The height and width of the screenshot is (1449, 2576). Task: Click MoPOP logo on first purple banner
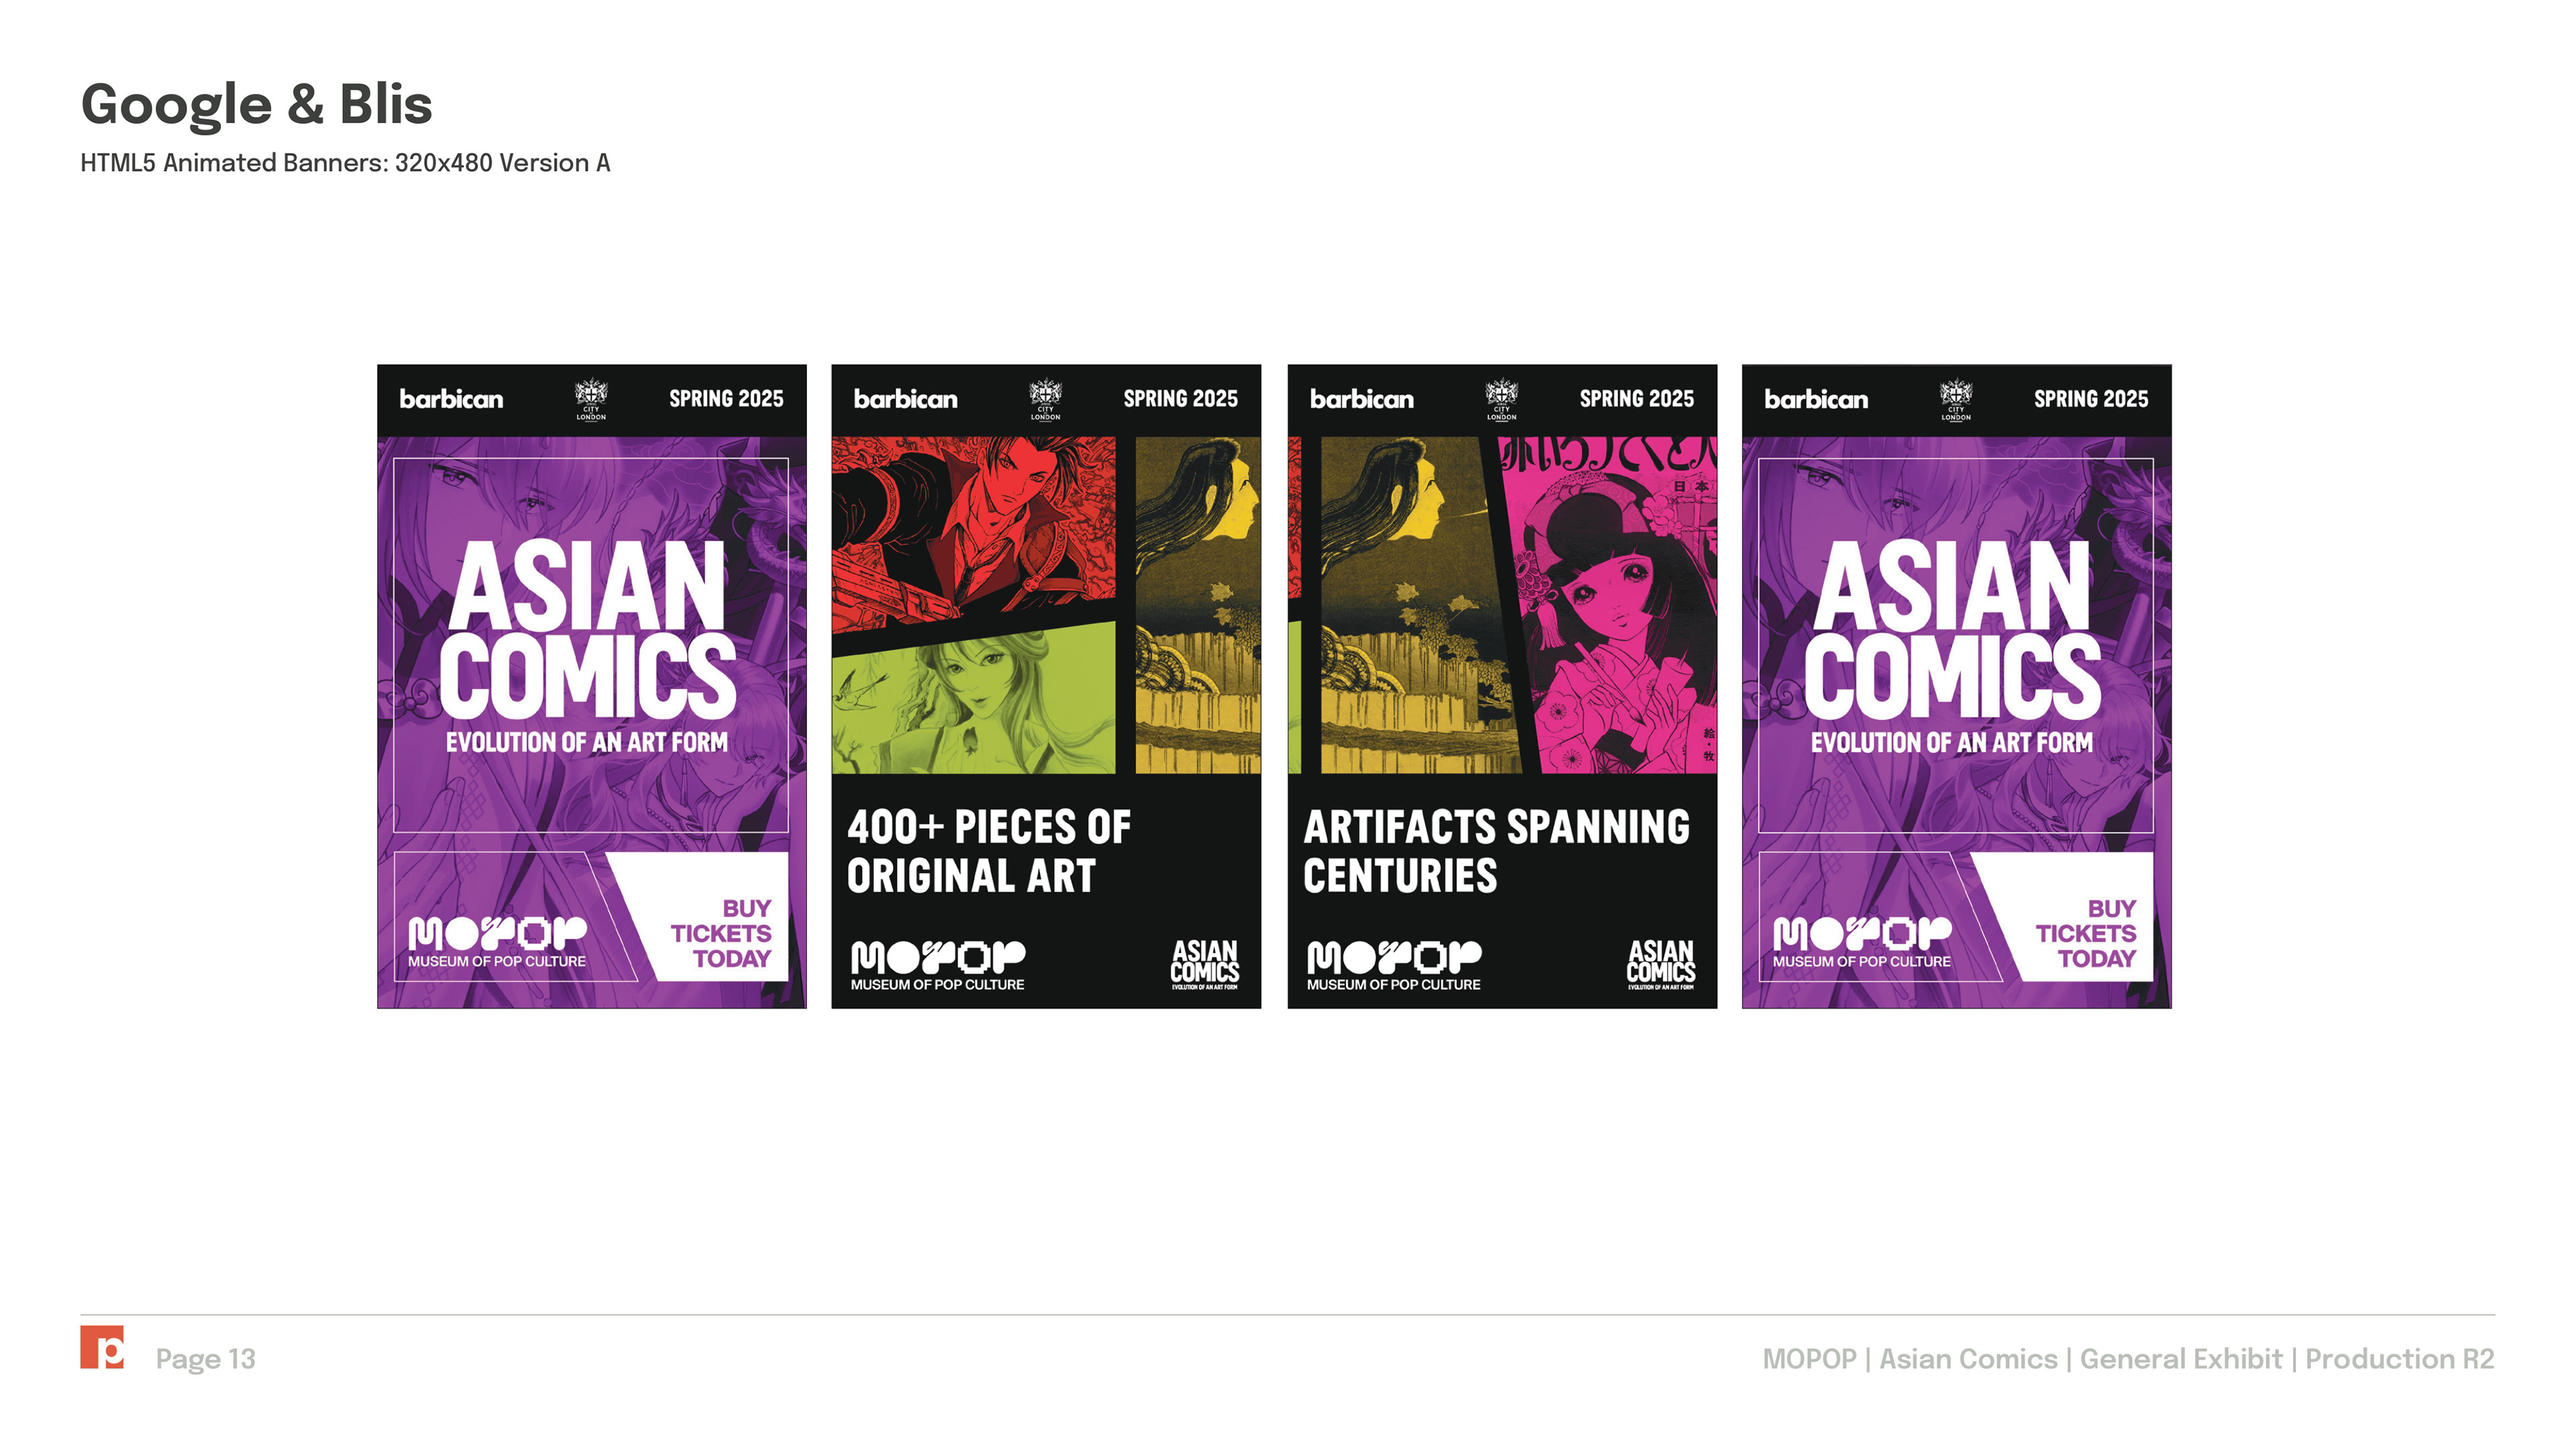click(x=497, y=942)
